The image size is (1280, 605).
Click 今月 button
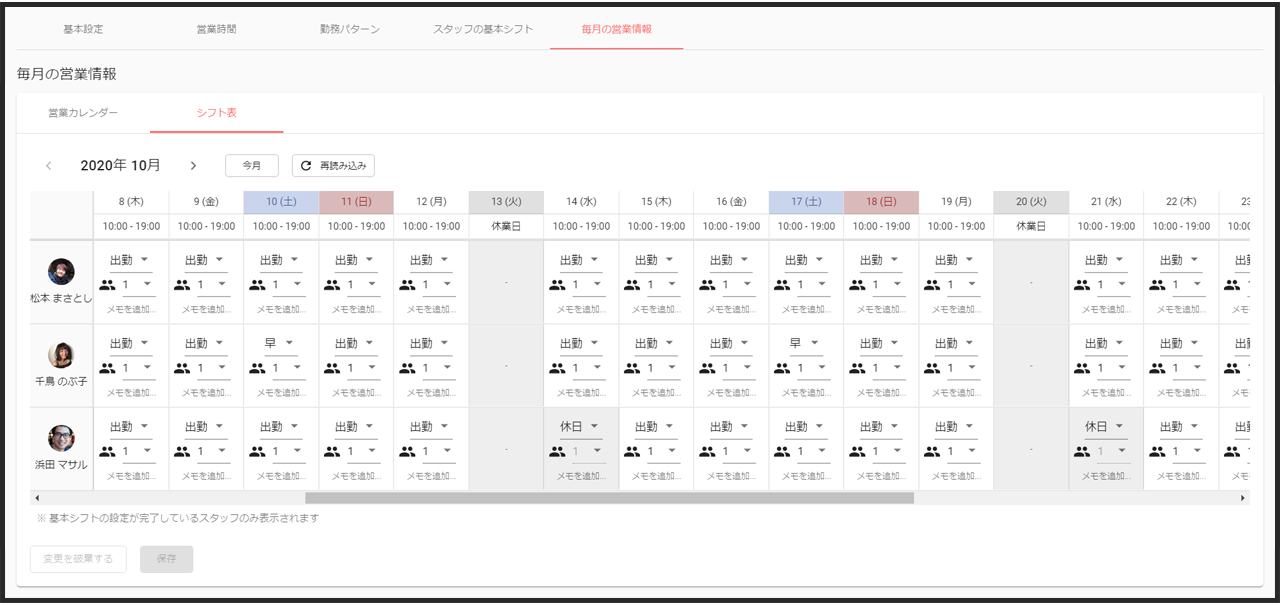(252, 166)
